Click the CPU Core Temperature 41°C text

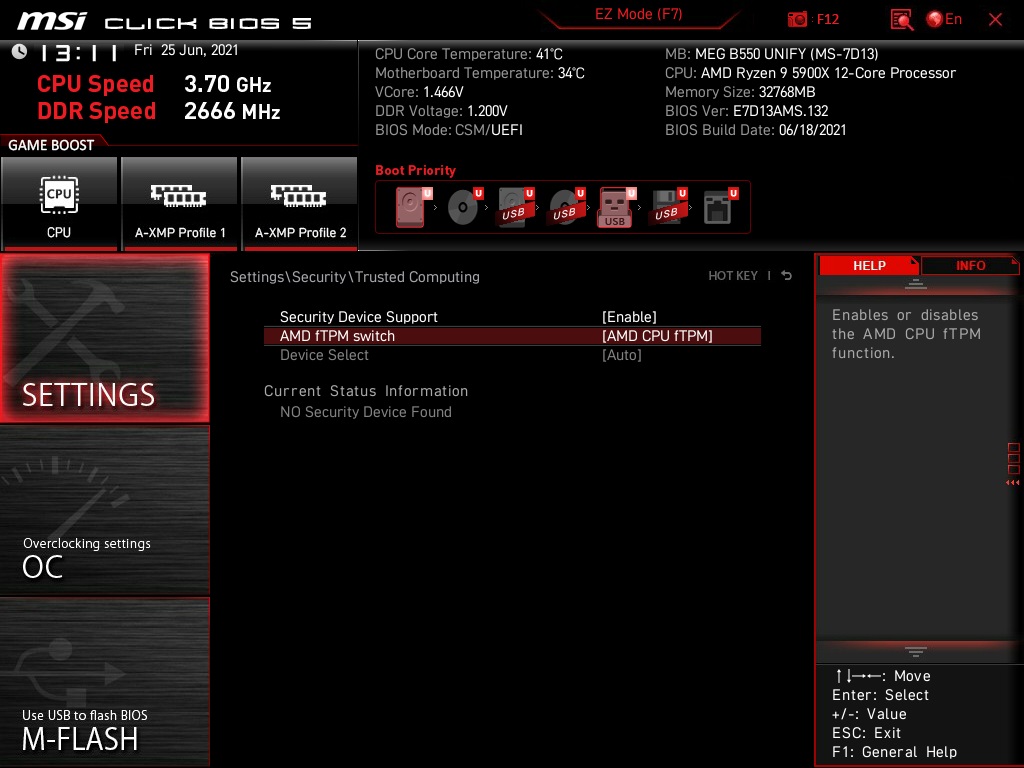coord(469,54)
